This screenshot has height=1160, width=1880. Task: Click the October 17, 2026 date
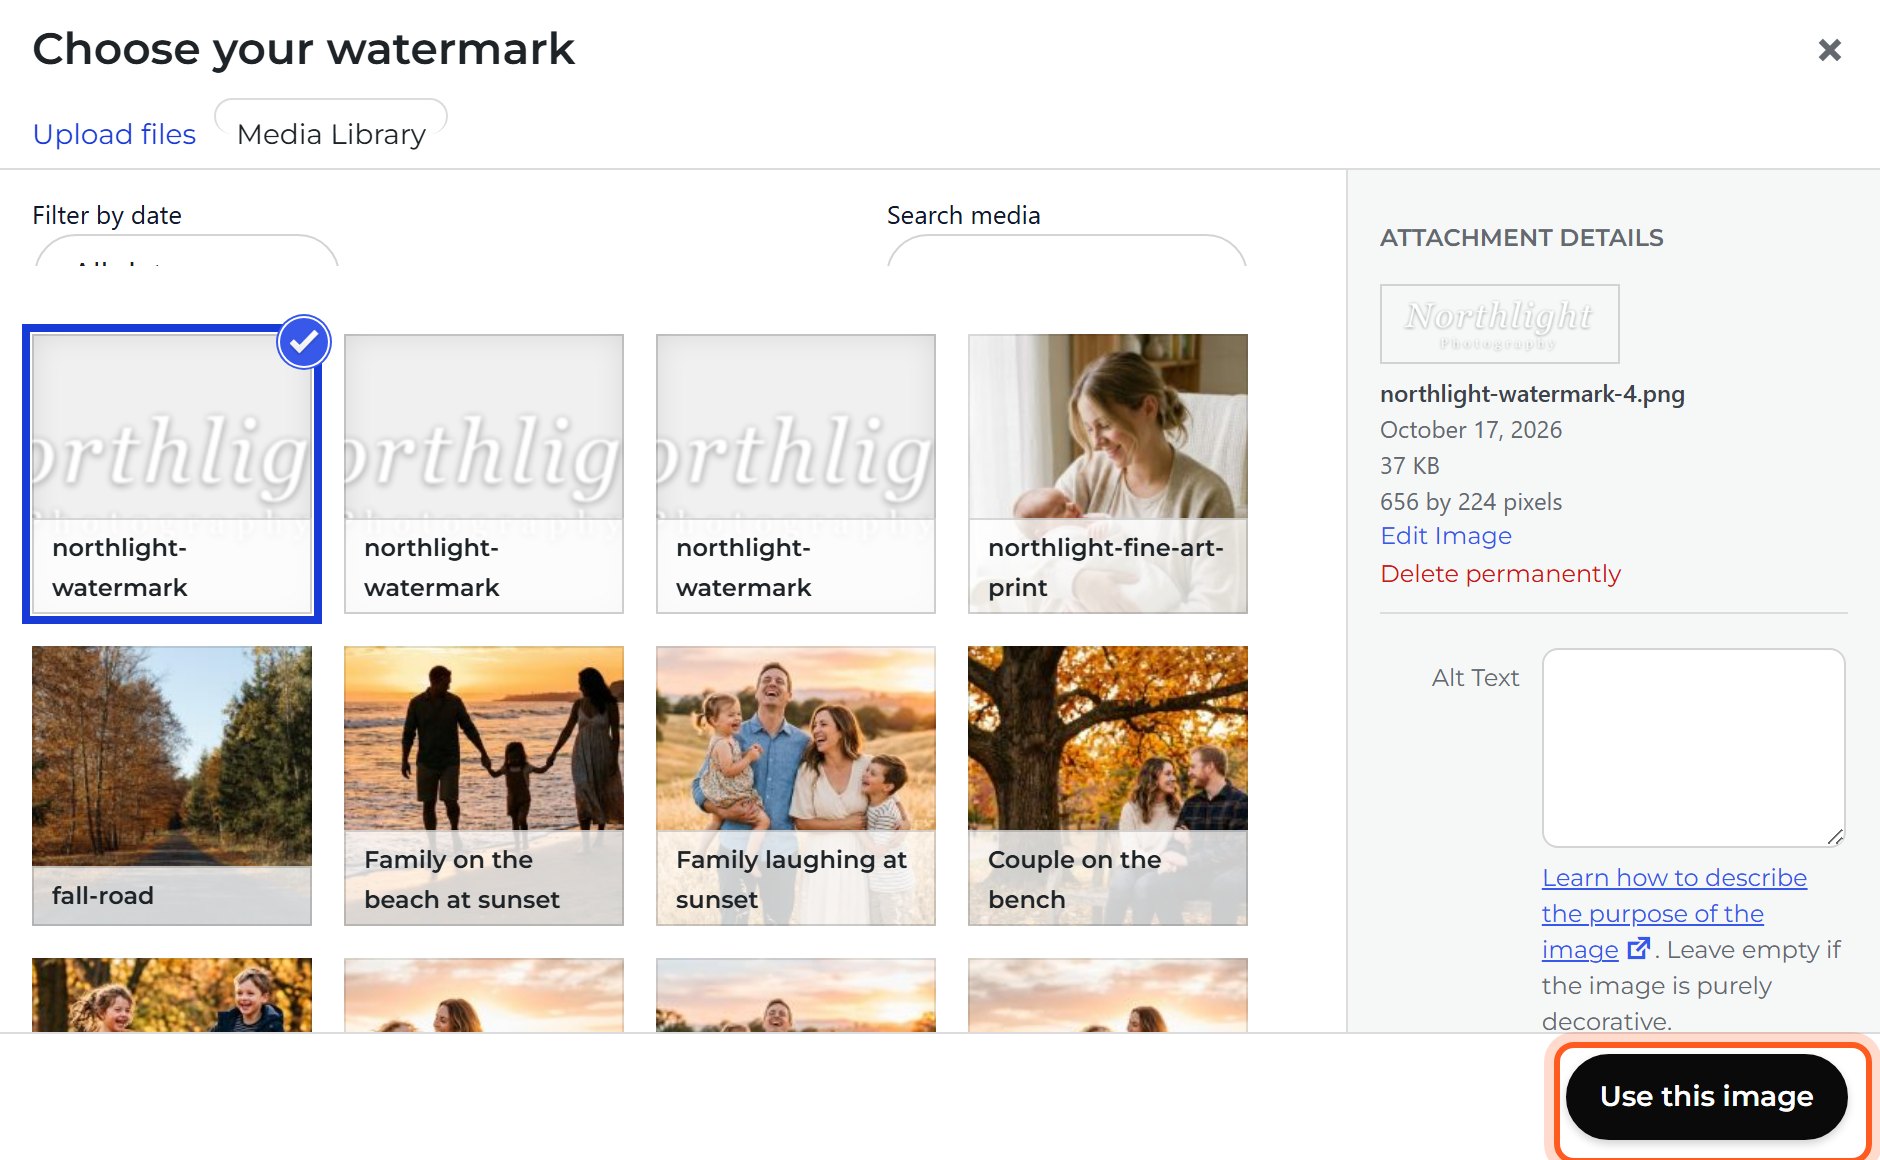click(x=1471, y=430)
